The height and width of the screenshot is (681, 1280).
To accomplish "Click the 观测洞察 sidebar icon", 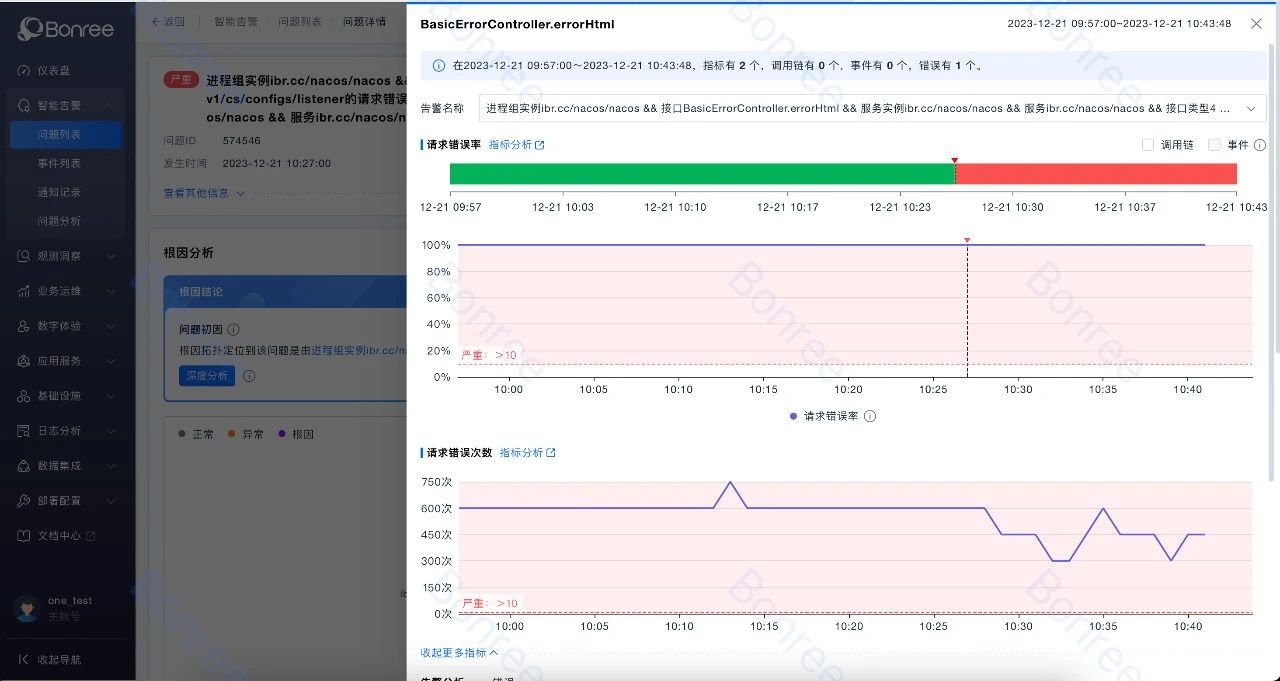I will (x=24, y=256).
